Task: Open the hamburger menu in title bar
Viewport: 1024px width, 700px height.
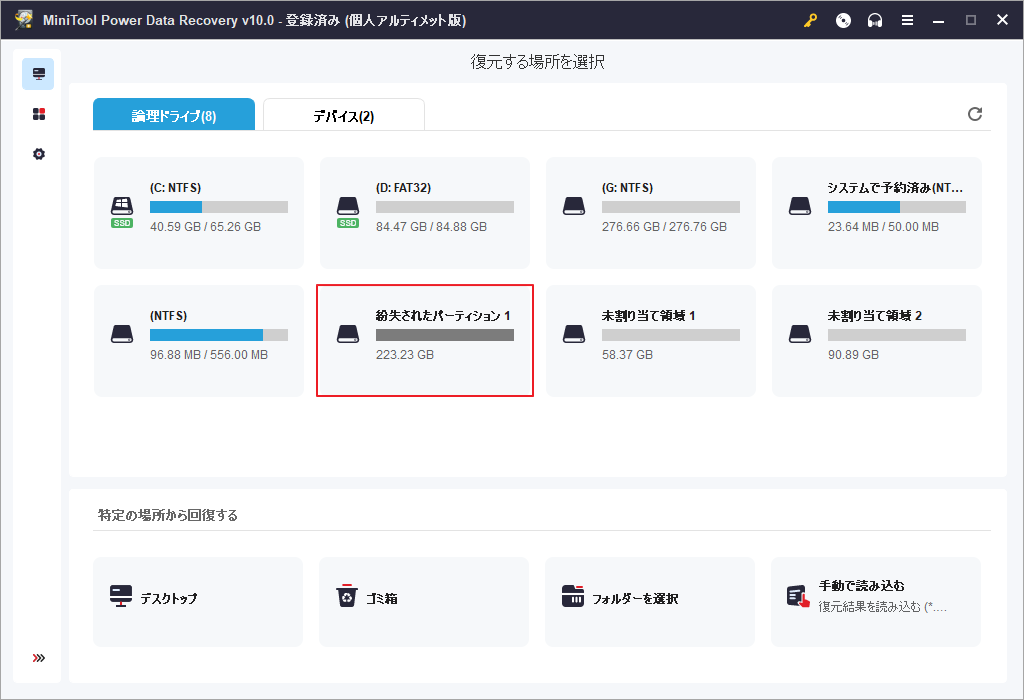Action: (907, 20)
